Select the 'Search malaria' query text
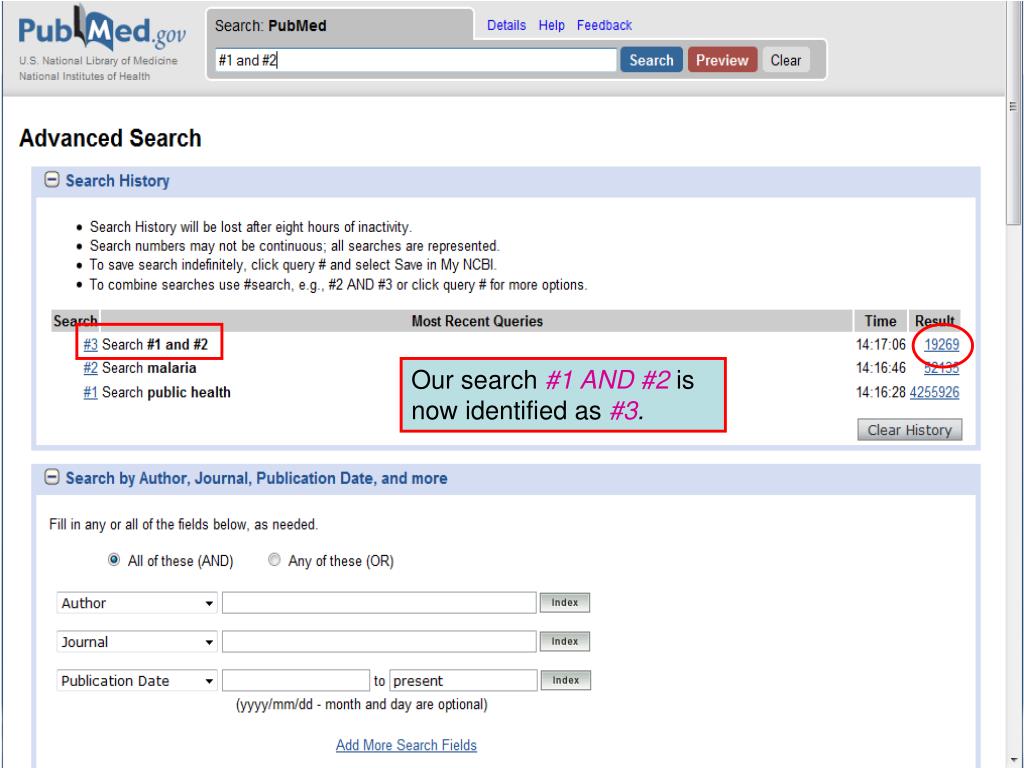The width and height of the screenshot is (1024, 768). (149, 368)
